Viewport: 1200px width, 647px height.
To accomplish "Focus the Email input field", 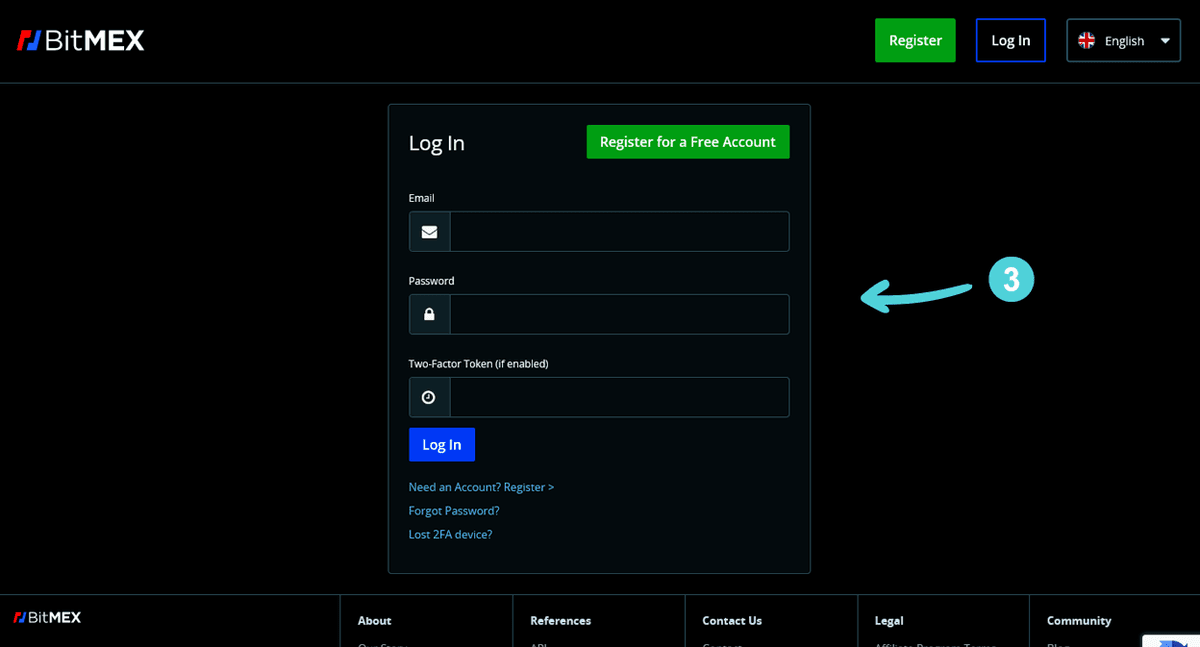I will tap(620, 231).
